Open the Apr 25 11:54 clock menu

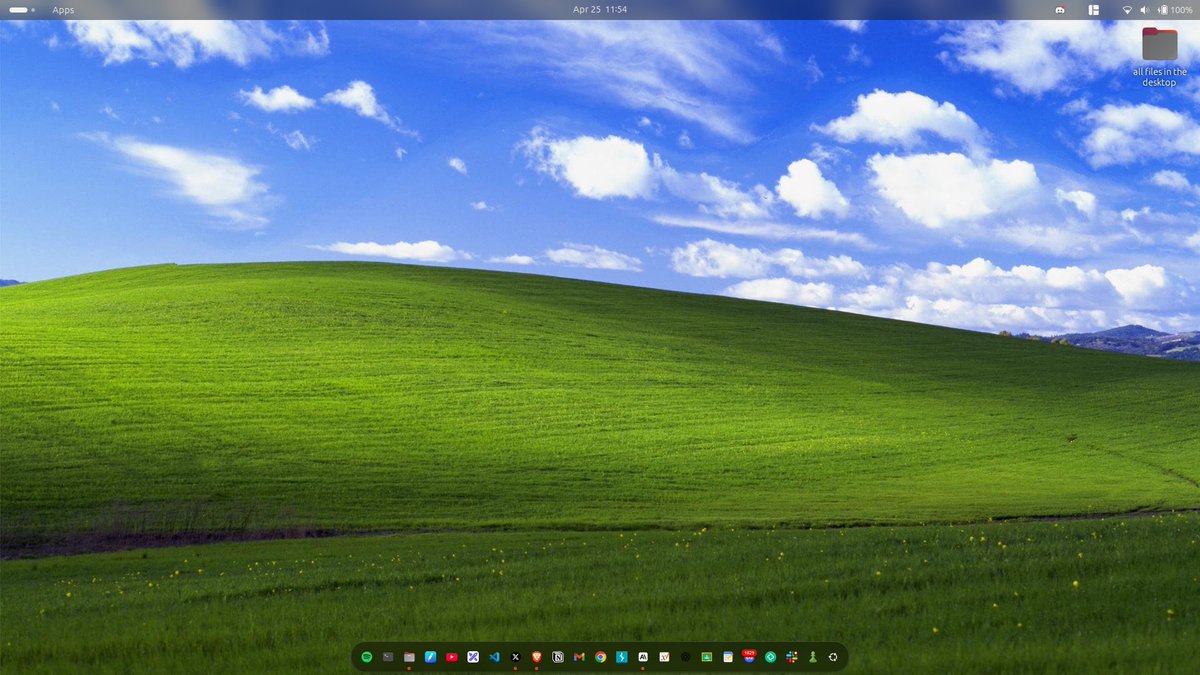click(x=600, y=9)
